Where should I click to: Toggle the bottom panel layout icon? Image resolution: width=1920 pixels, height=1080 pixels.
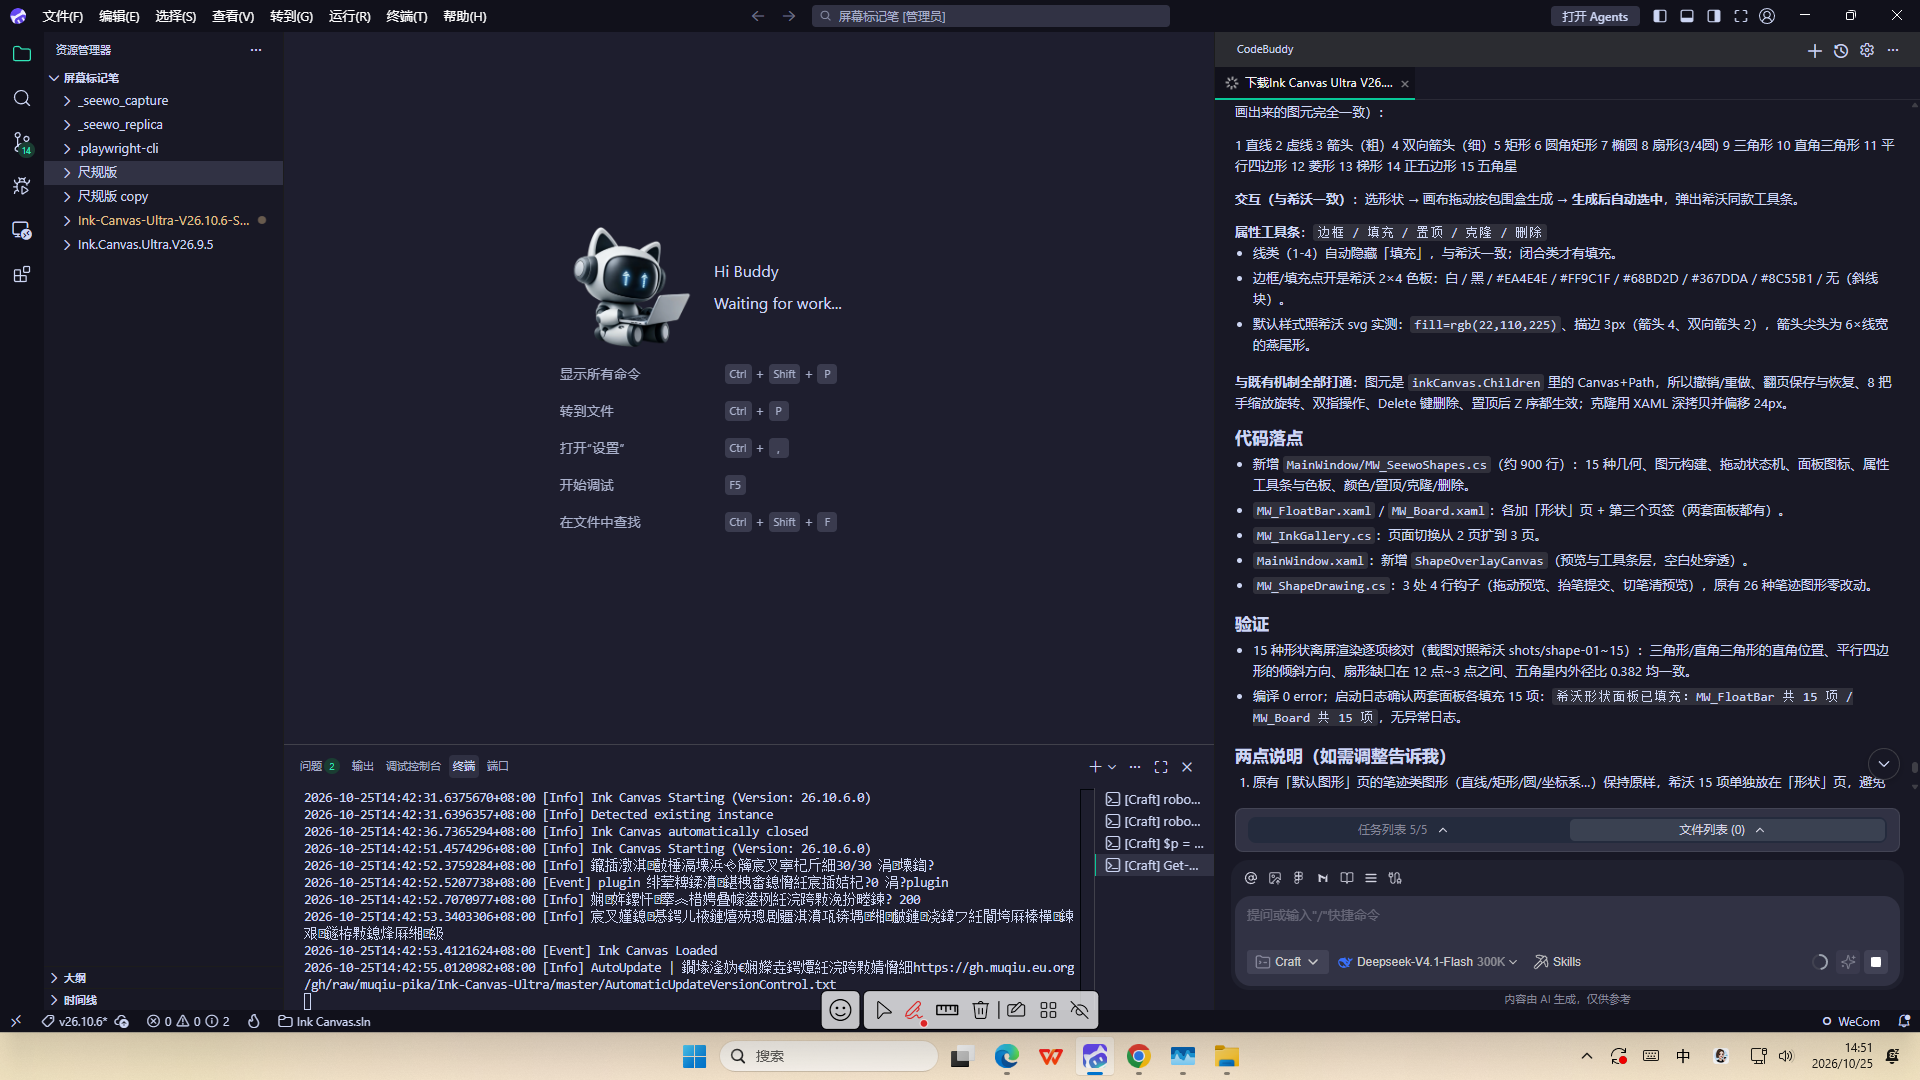(1687, 16)
